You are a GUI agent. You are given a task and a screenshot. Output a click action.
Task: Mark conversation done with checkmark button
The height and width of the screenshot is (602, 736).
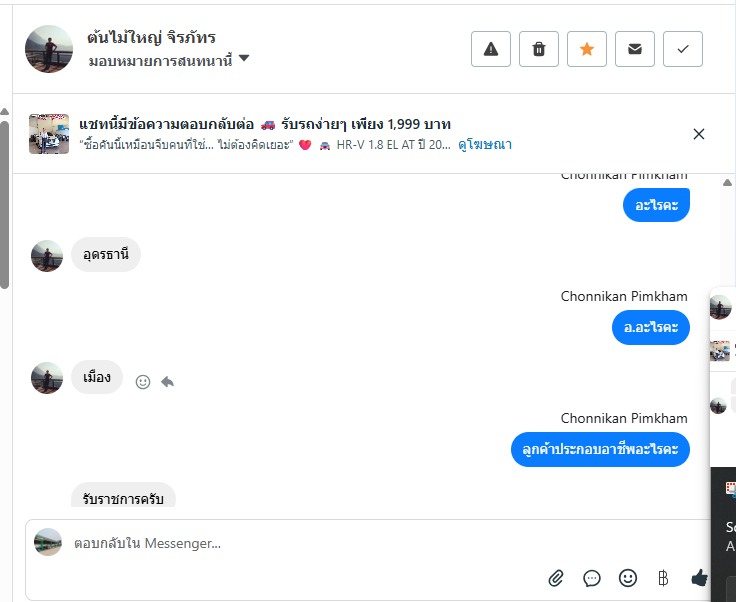[x=683, y=49]
